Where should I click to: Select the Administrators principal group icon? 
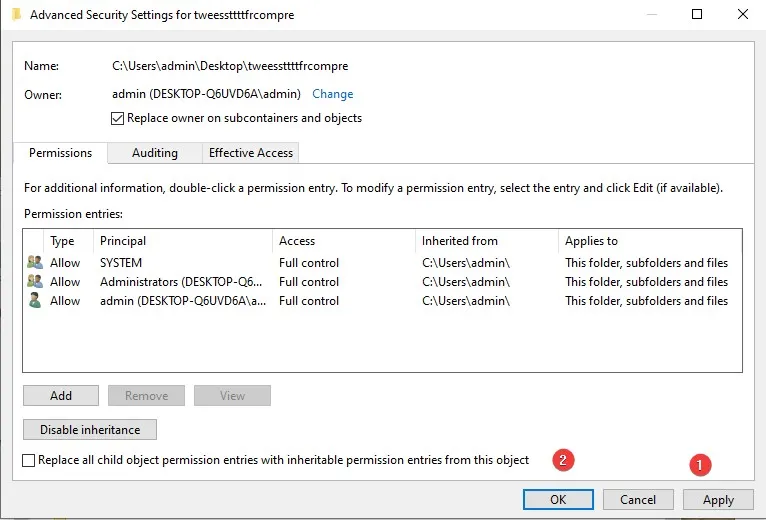(35, 282)
